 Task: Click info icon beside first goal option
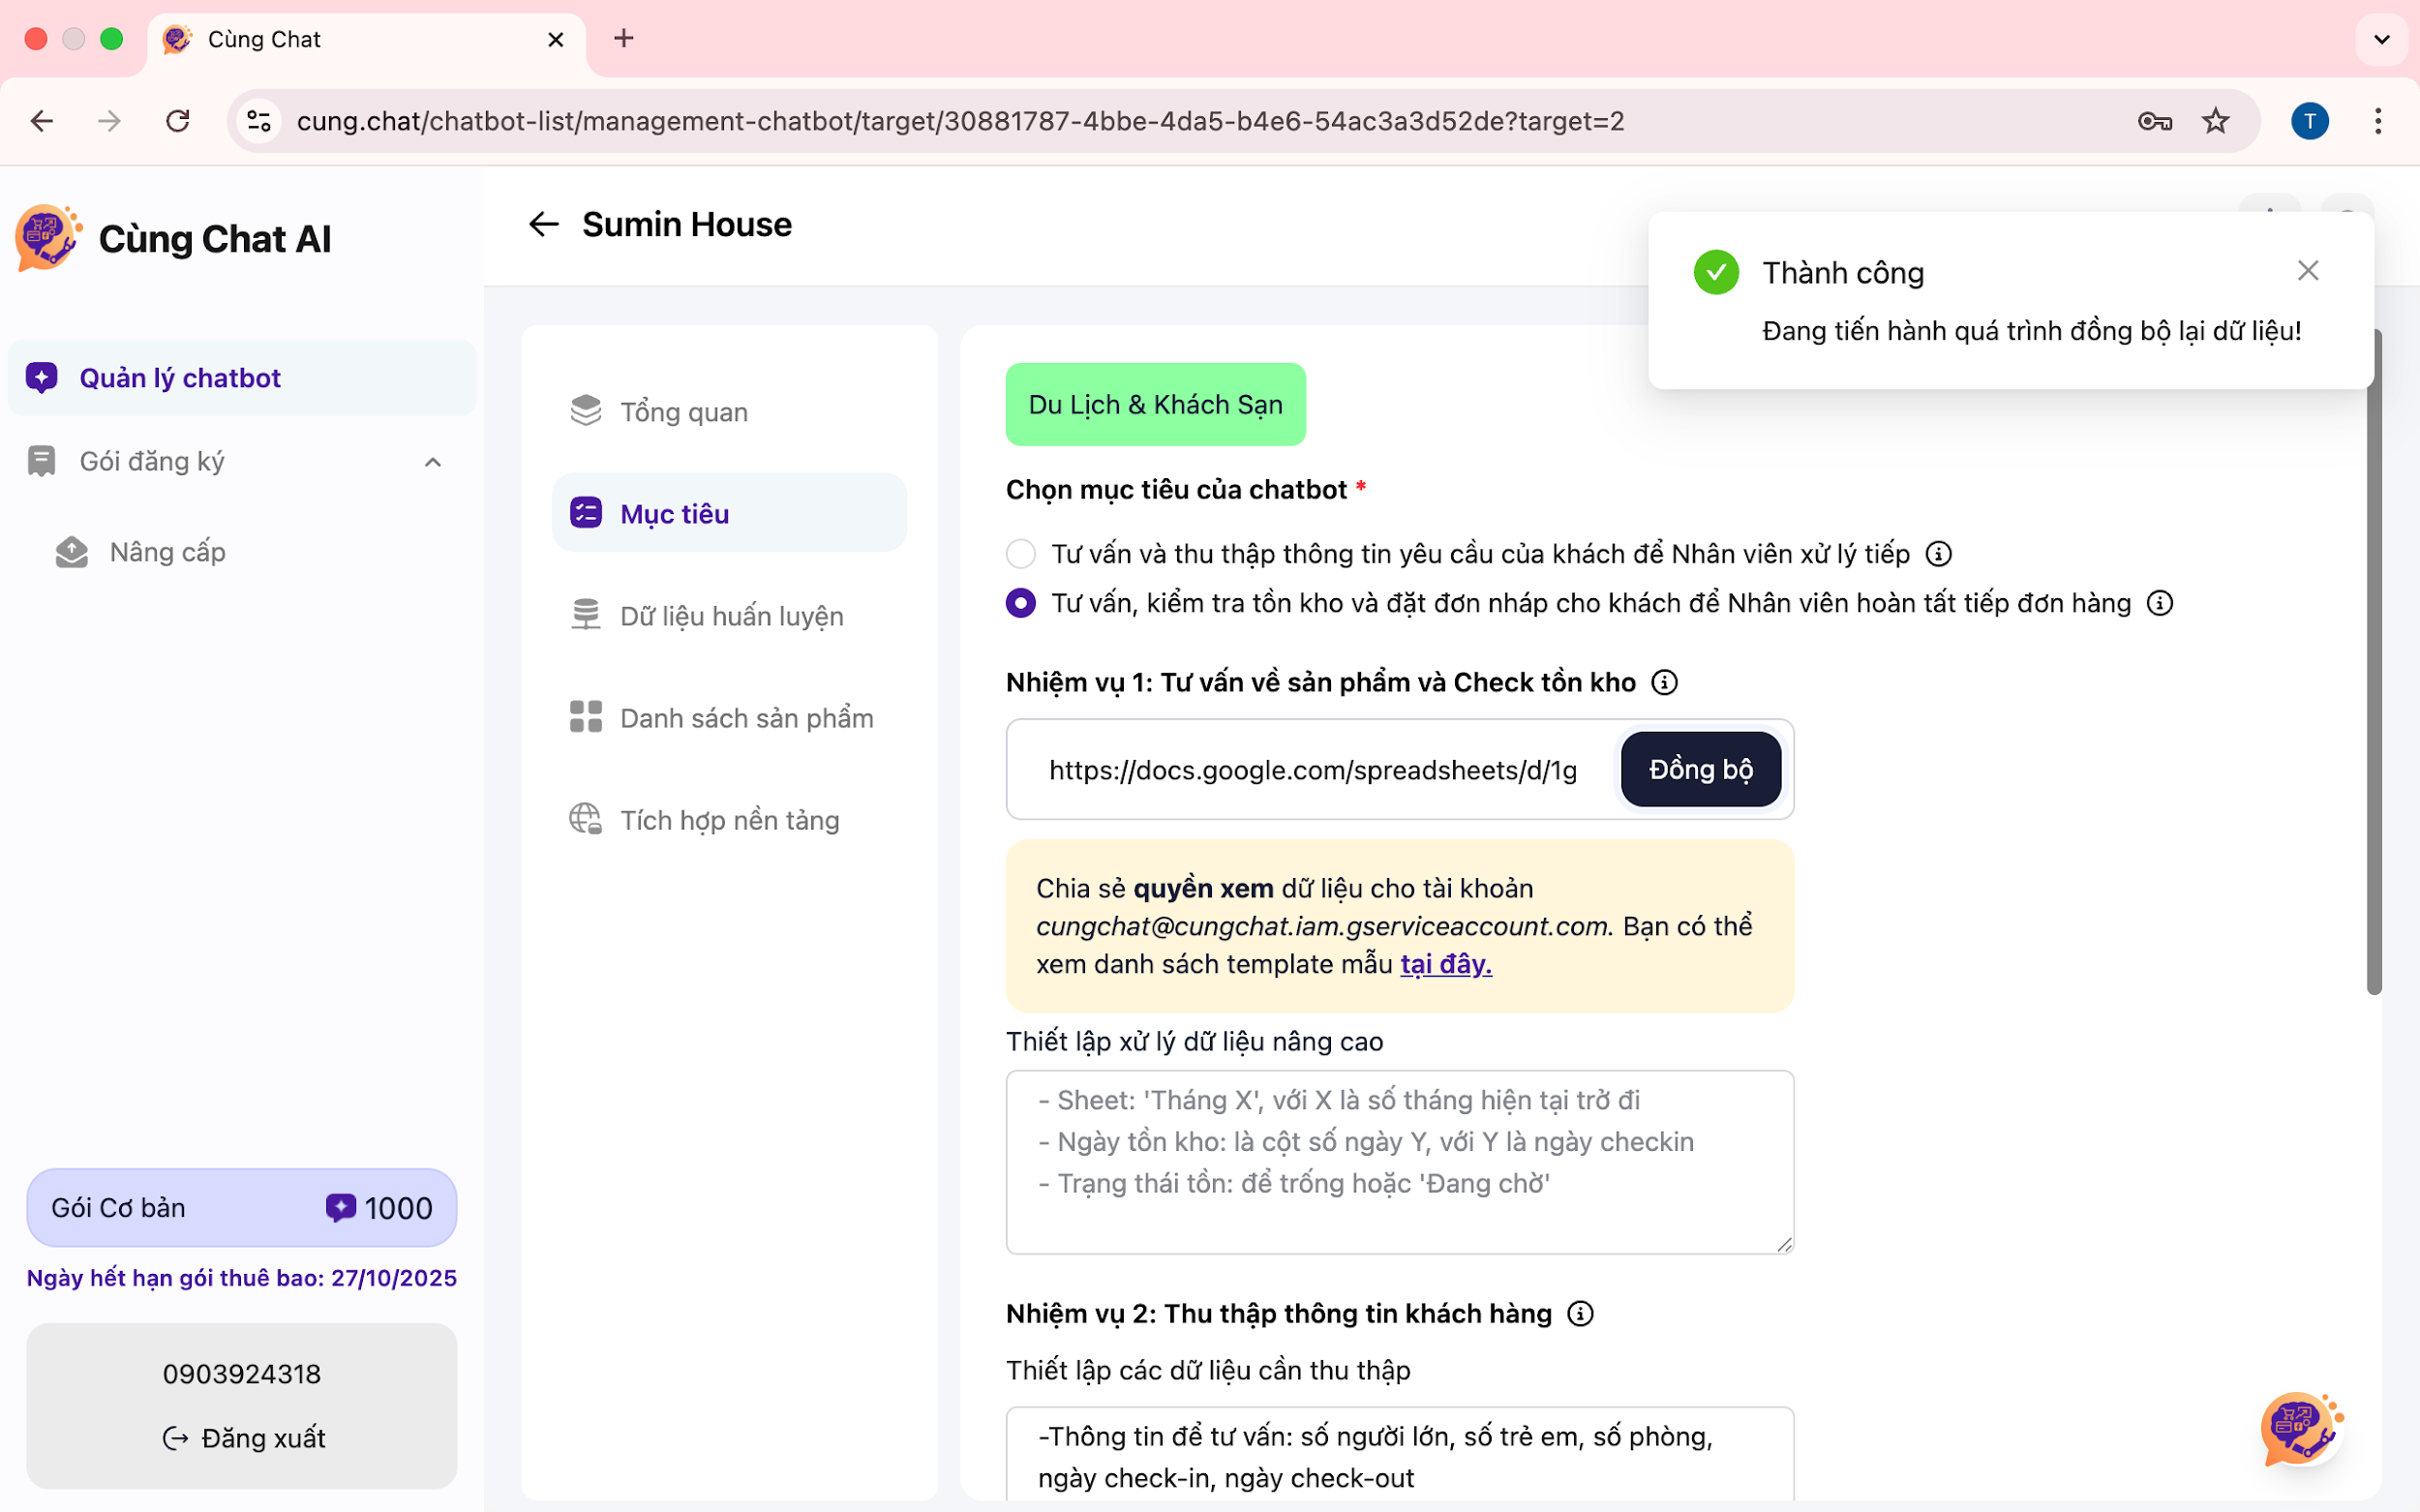click(1938, 554)
